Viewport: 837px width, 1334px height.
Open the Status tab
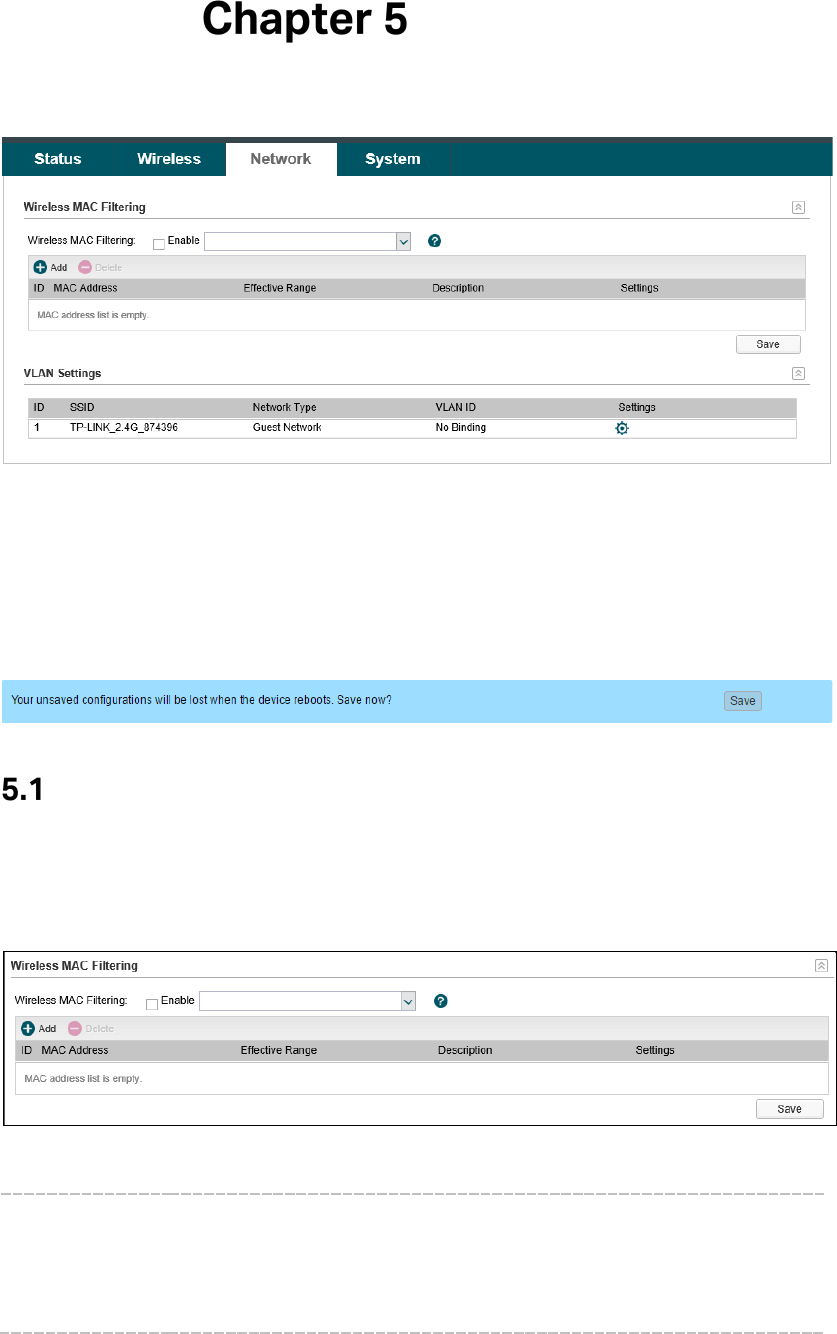coord(58,159)
